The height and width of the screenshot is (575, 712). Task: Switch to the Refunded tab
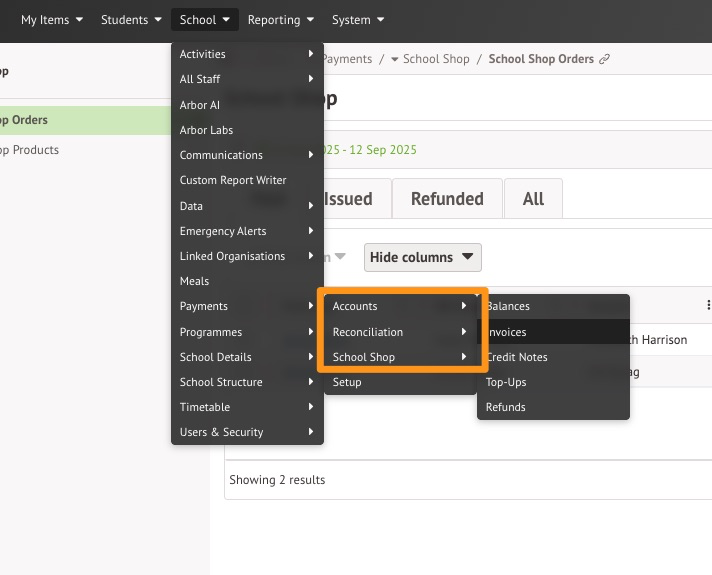point(447,199)
